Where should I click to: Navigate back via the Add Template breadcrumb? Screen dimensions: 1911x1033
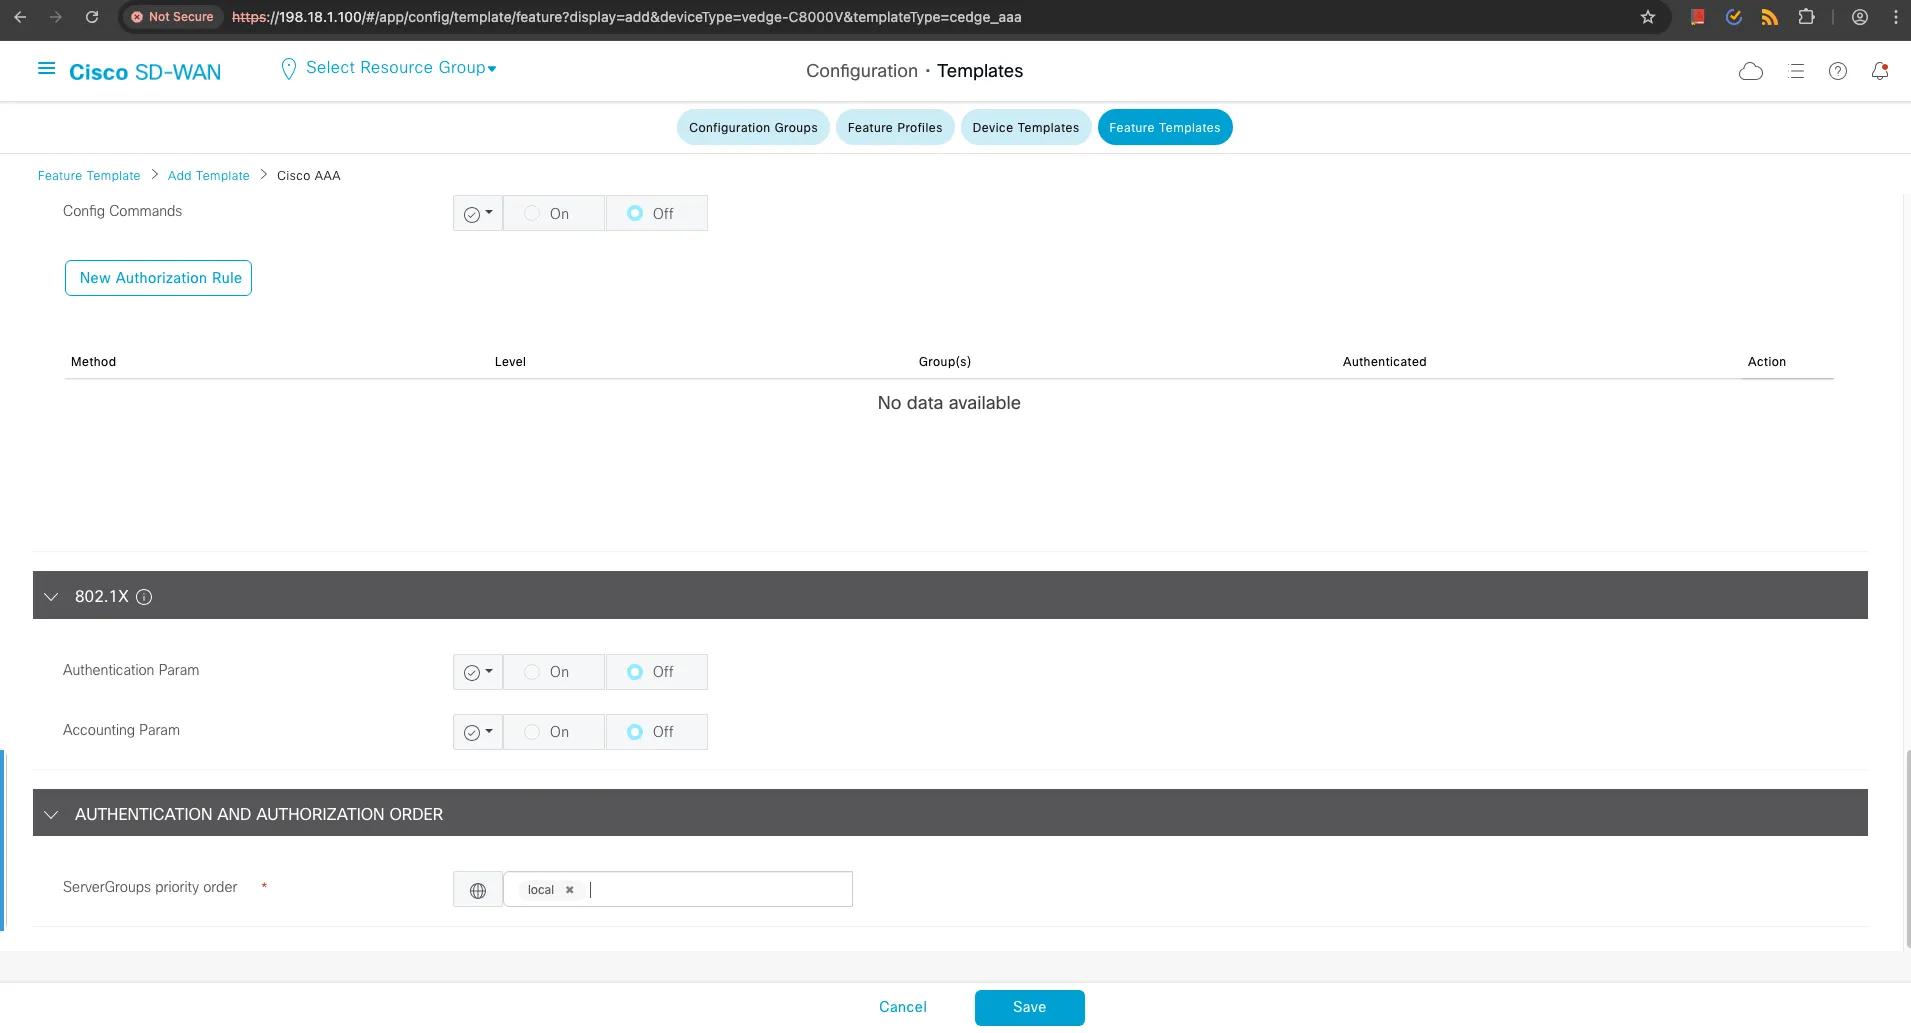point(208,175)
